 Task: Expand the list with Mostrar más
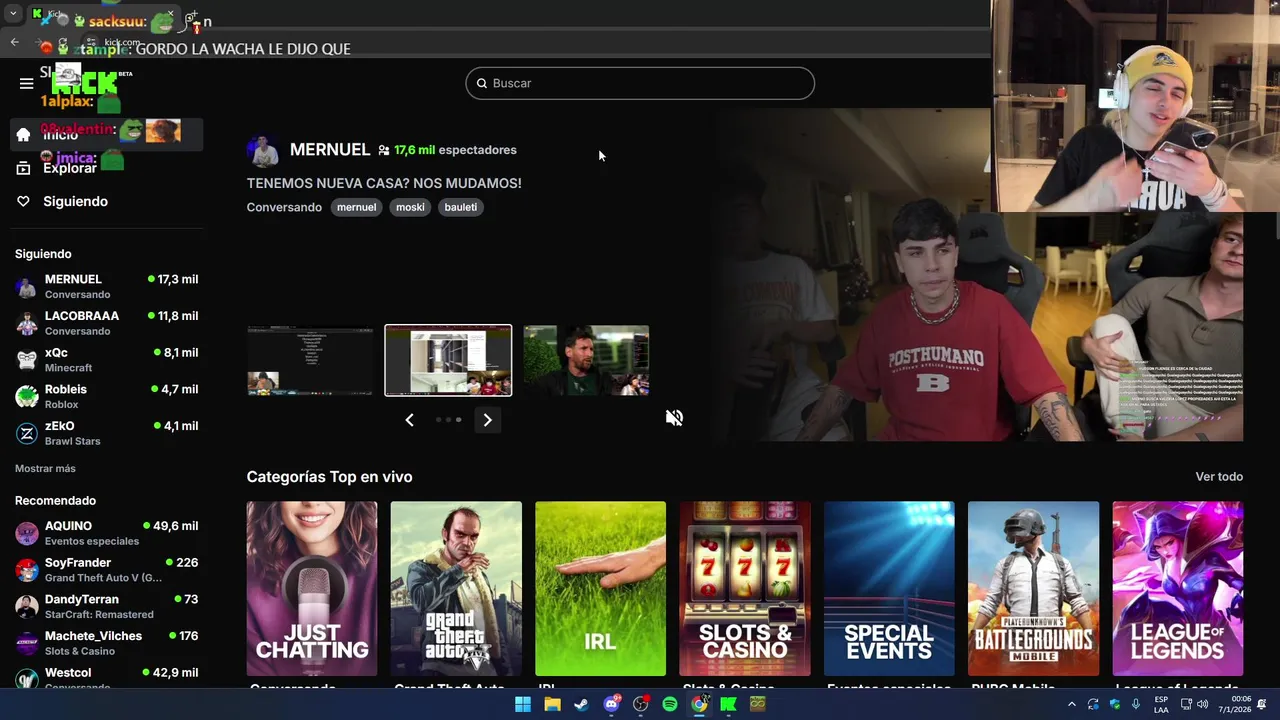tap(45, 468)
